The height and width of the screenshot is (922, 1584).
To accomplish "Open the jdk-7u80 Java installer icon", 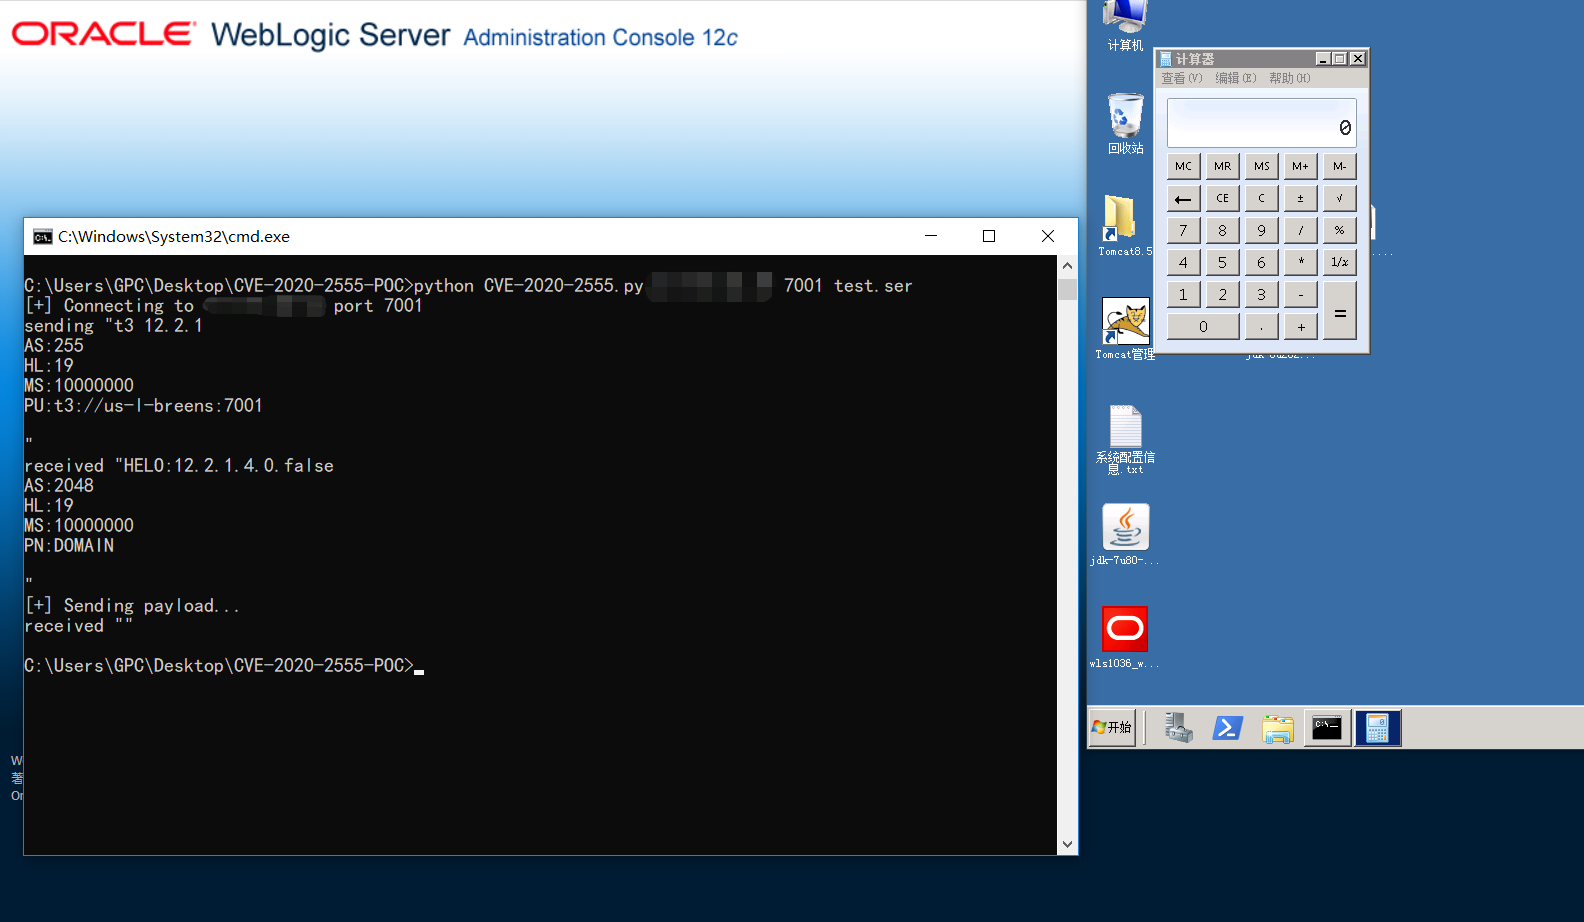I will [1125, 535].
